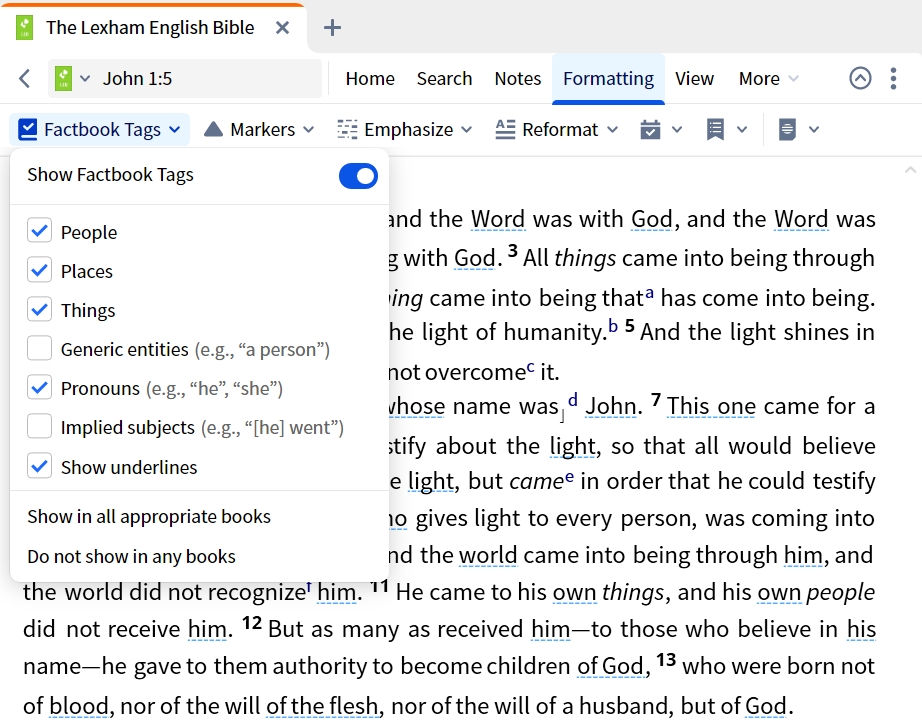
Task: Uncheck the People checkbox
Action: click(x=39, y=231)
